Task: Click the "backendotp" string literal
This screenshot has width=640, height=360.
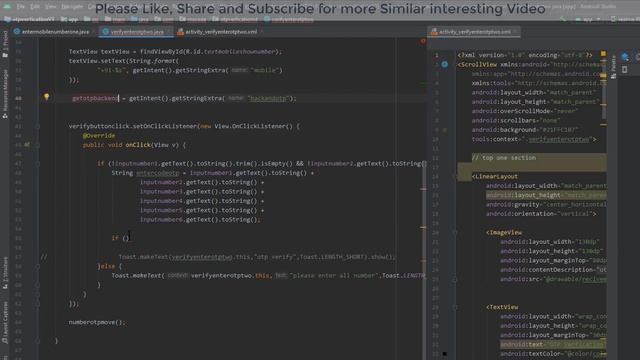Action: (268, 98)
